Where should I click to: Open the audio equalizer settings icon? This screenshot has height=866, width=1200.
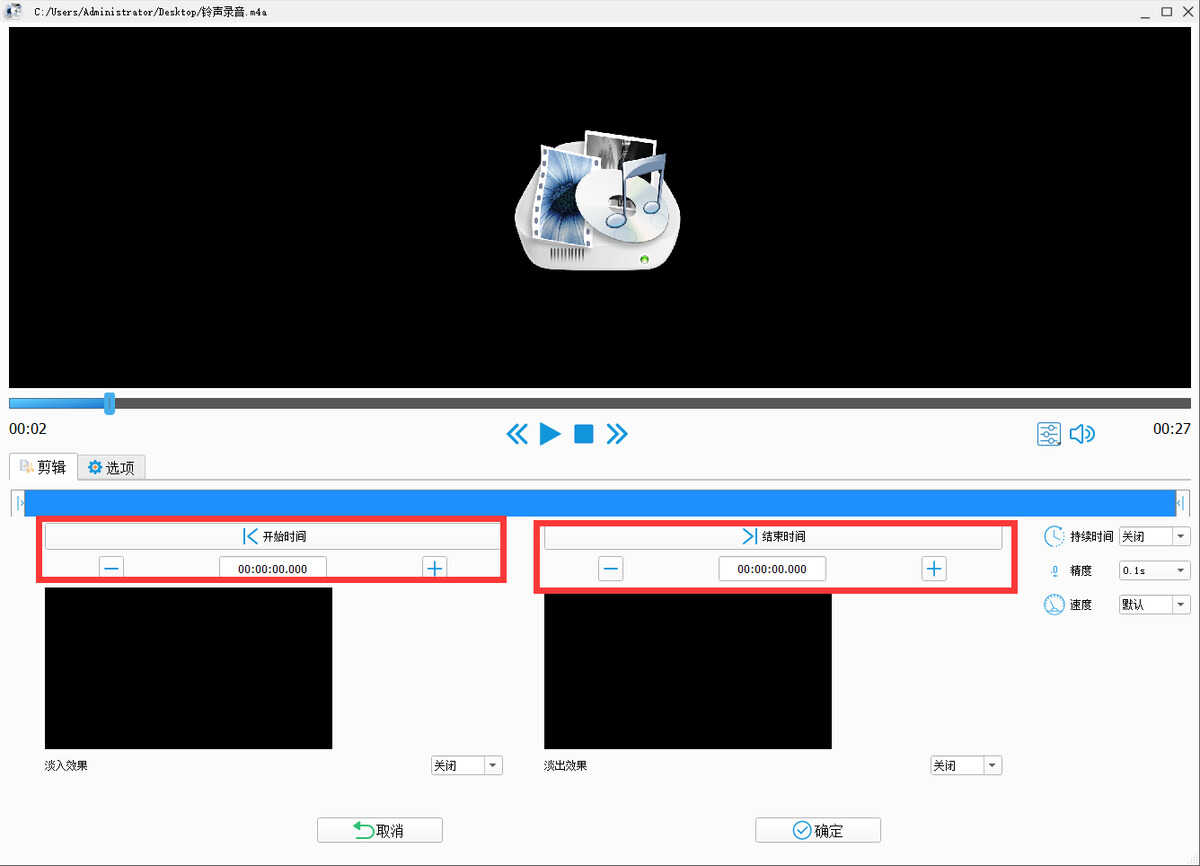coord(1049,434)
